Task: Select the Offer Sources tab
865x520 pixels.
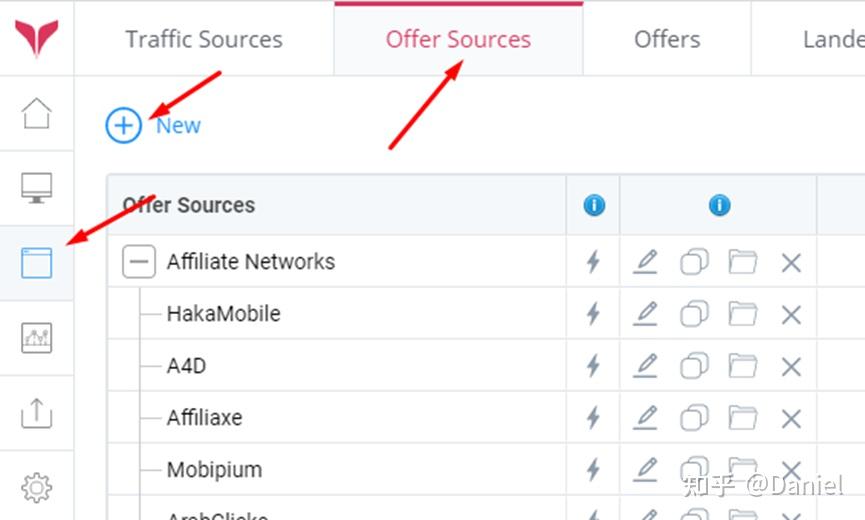Action: point(458,40)
